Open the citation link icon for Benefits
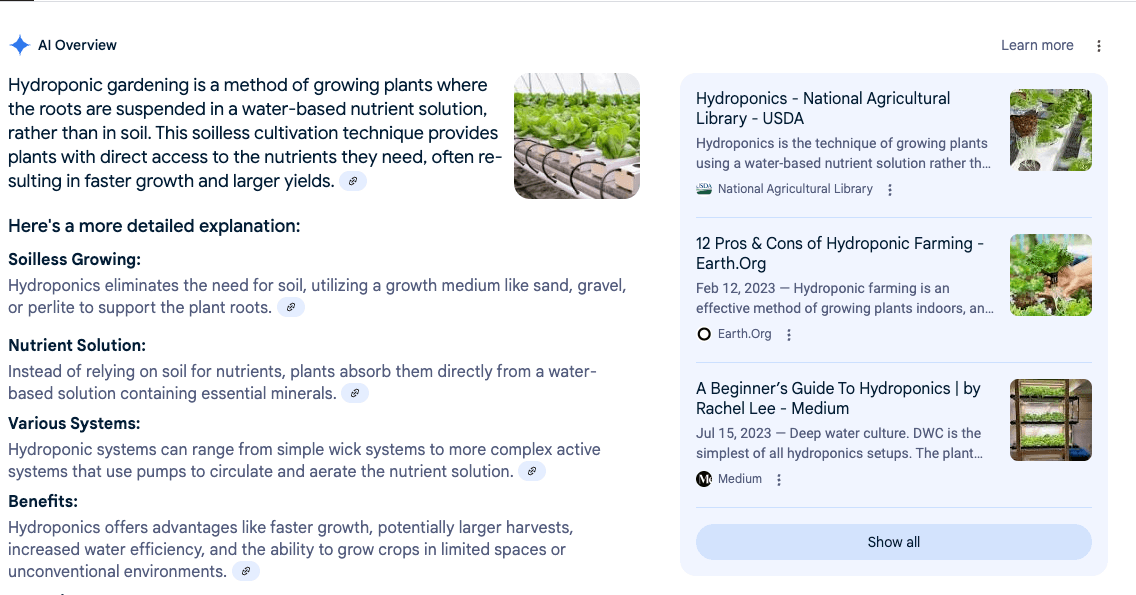The height and width of the screenshot is (595, 1136). [x=246, y=571]
